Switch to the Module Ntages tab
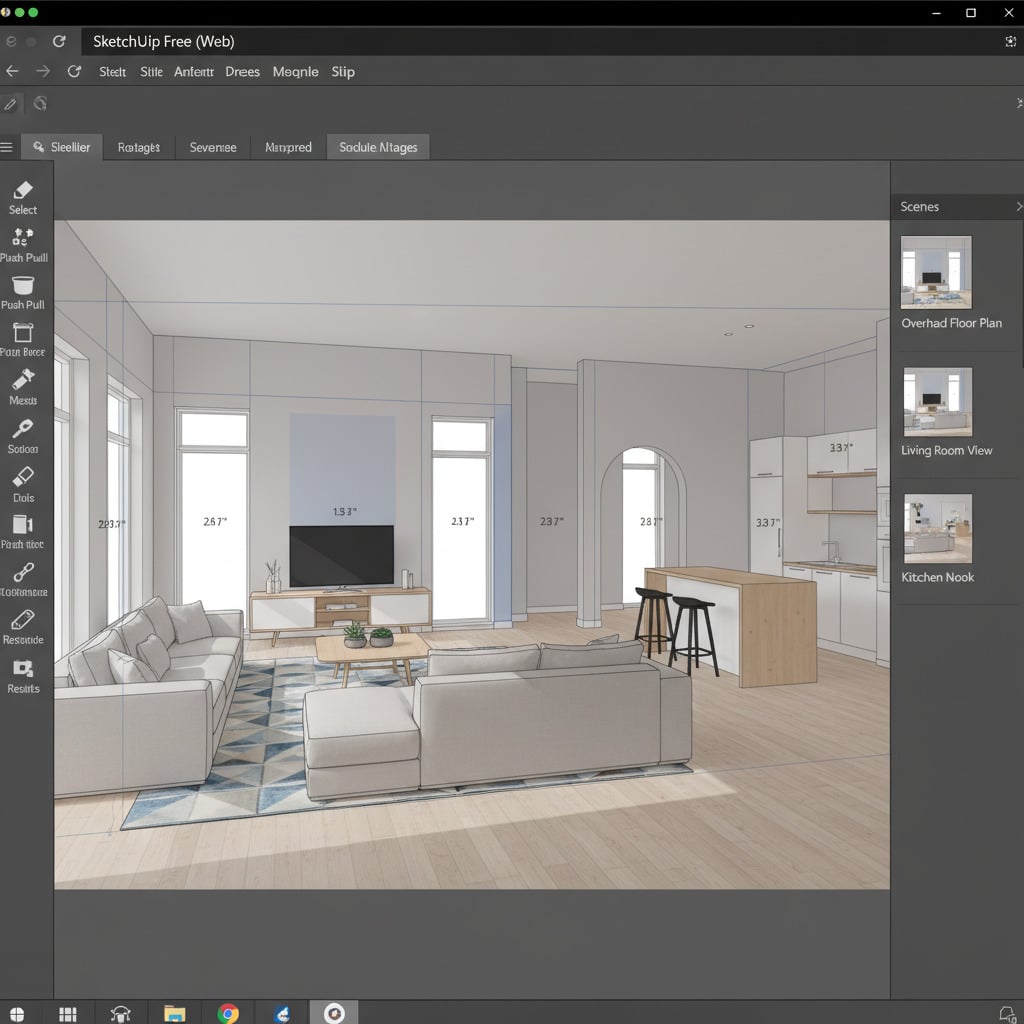This screenshot has height=1024, width=1024. [378, 146]
